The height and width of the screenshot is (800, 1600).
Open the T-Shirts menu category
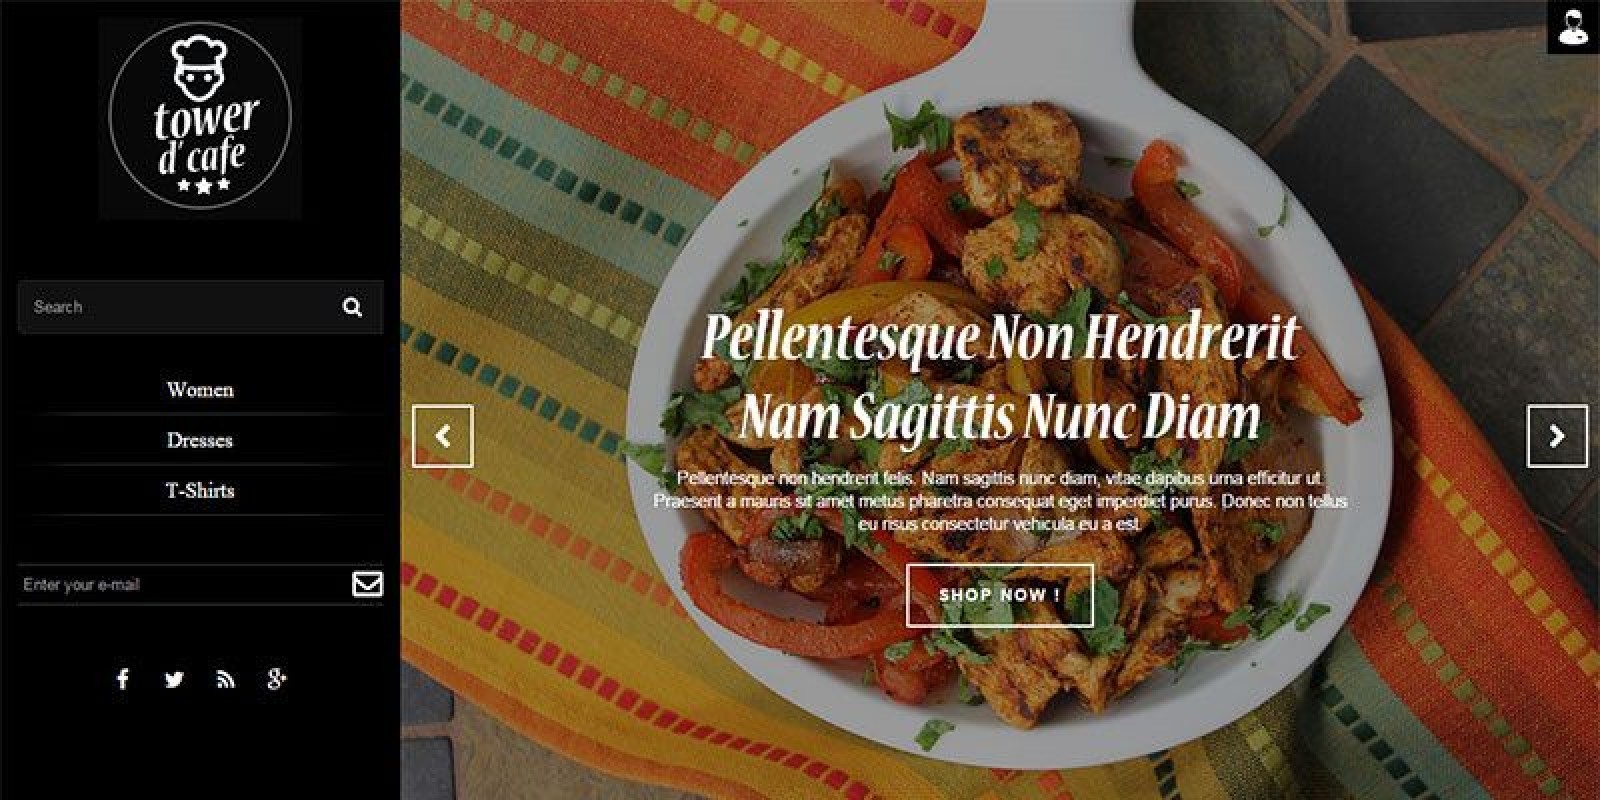(x=200, y=490)
